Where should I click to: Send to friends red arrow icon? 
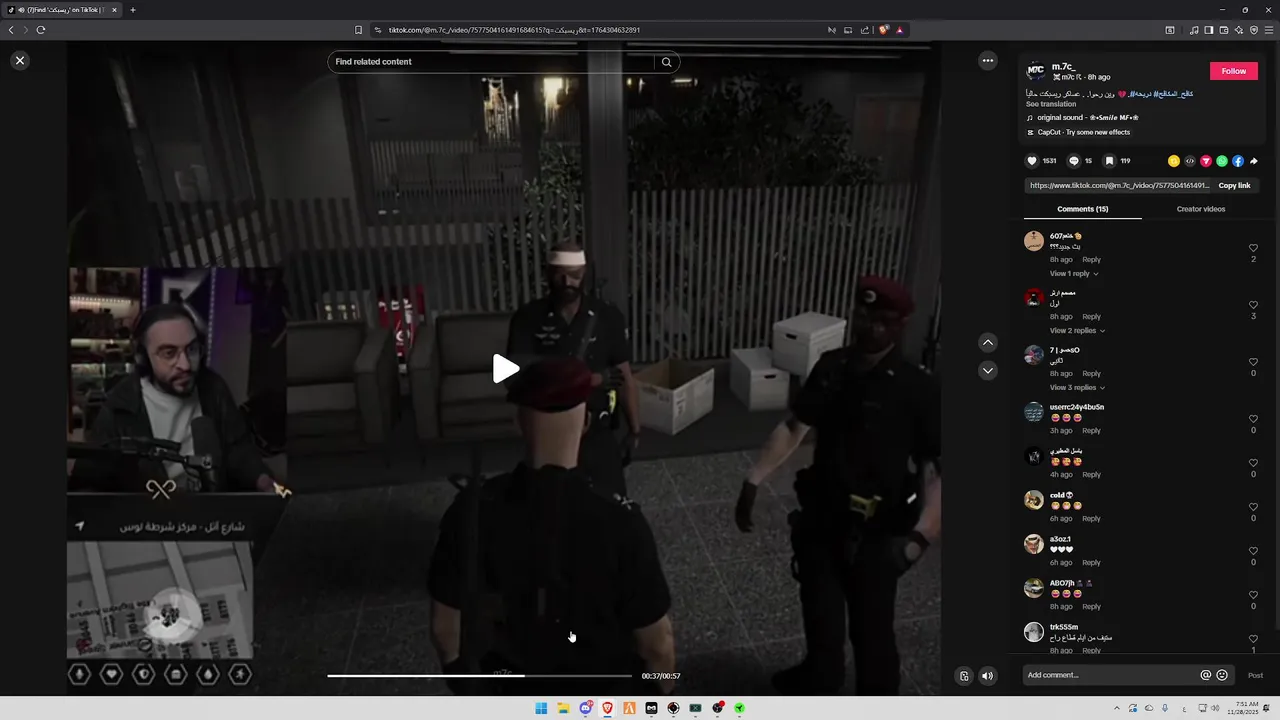[x=1206, y=161]
